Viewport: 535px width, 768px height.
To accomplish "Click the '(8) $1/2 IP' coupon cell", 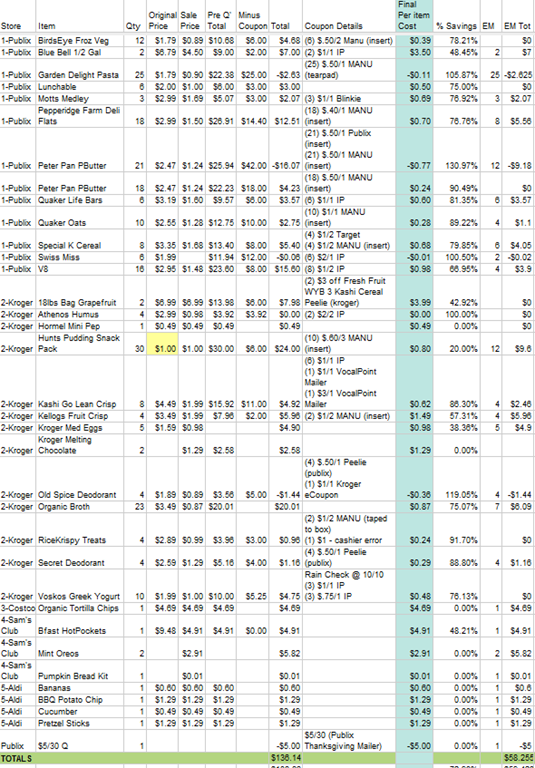I will click(349, 269).
